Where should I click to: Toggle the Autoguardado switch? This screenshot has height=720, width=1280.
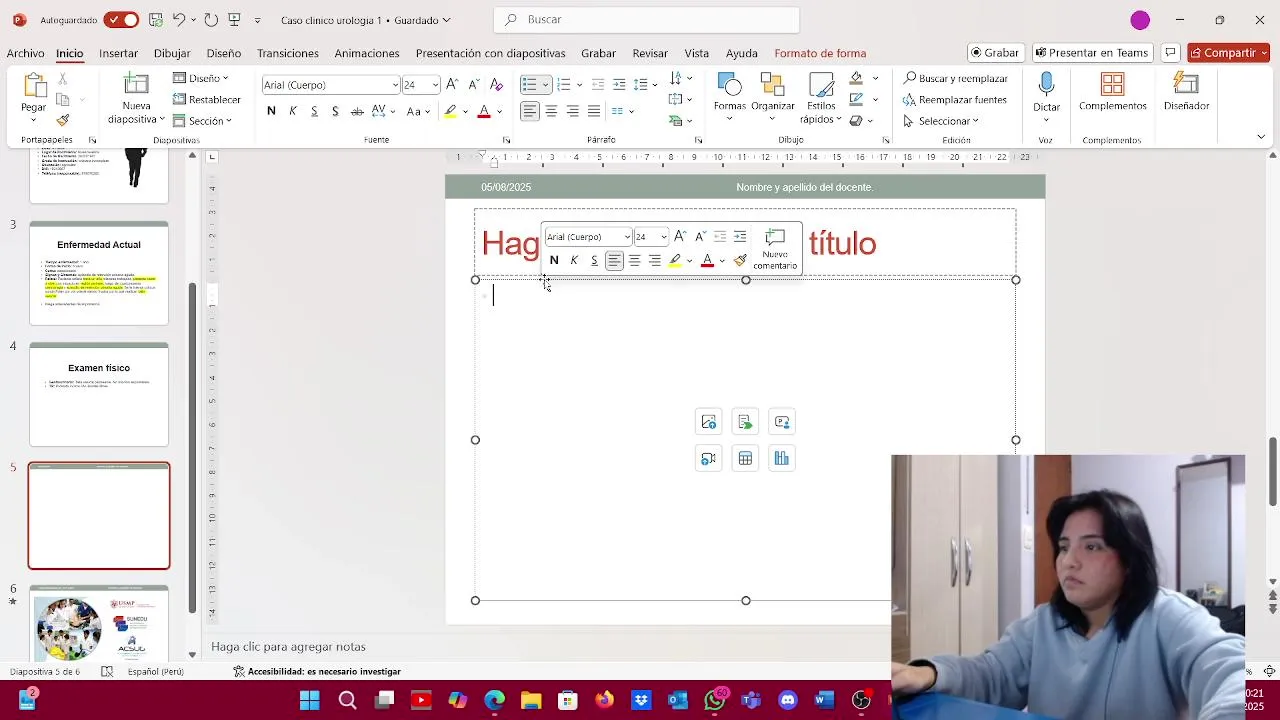[121, 20]
